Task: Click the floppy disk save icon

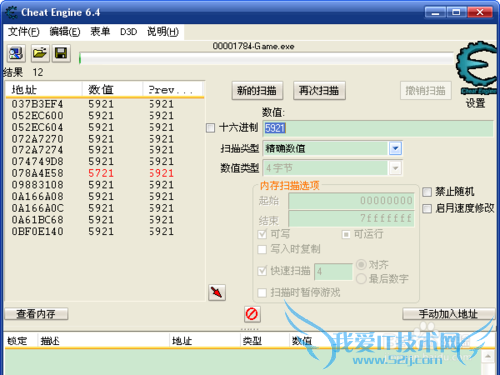Action: click(61, 53)
